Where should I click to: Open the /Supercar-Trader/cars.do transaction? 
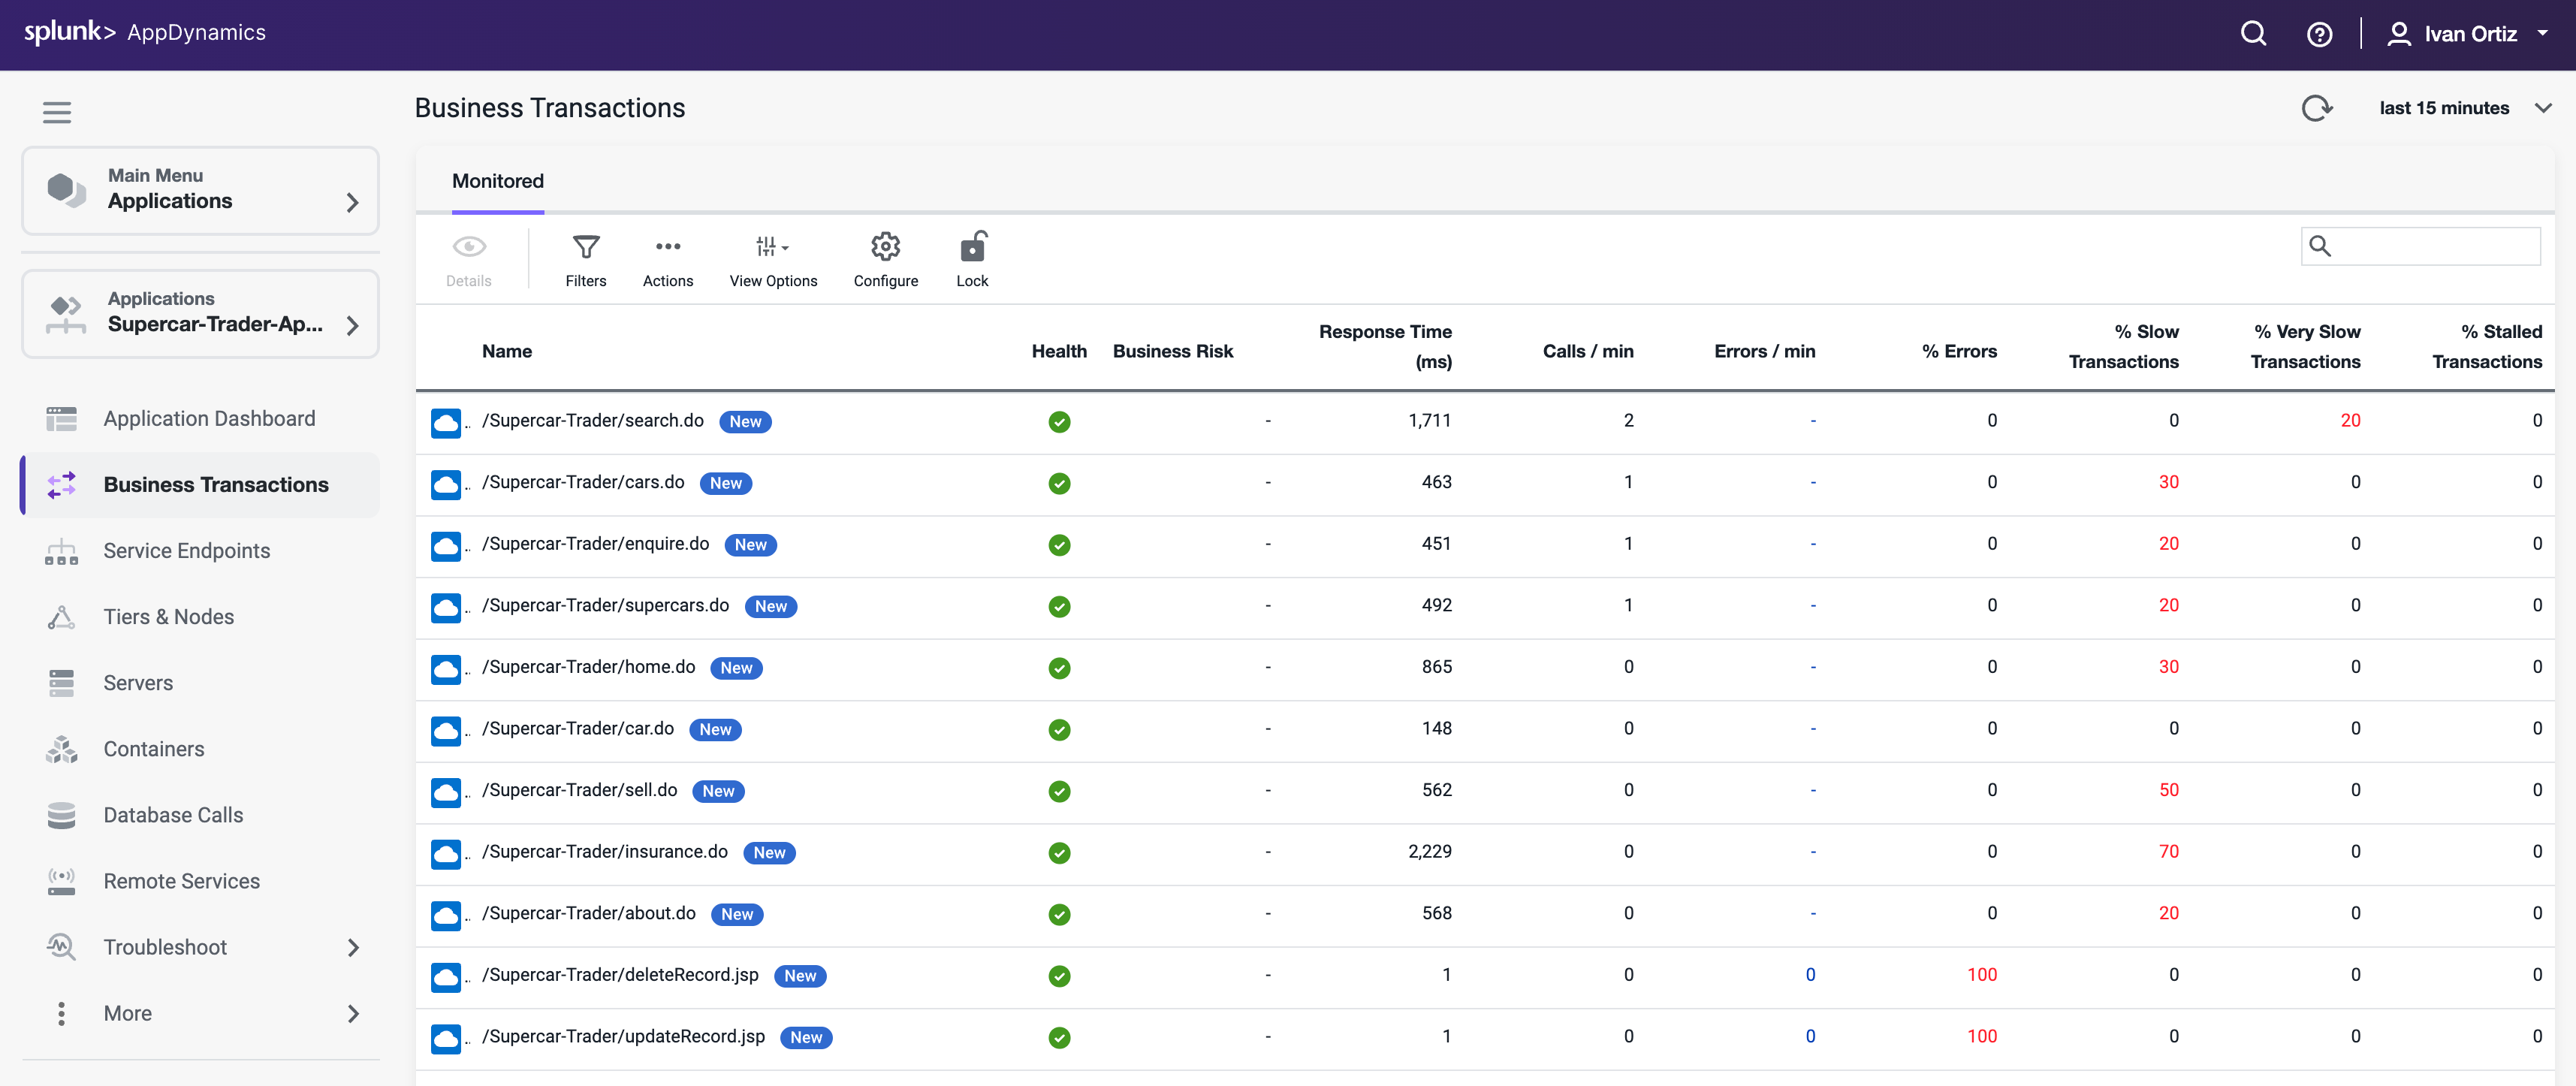(x=583, y=482)
